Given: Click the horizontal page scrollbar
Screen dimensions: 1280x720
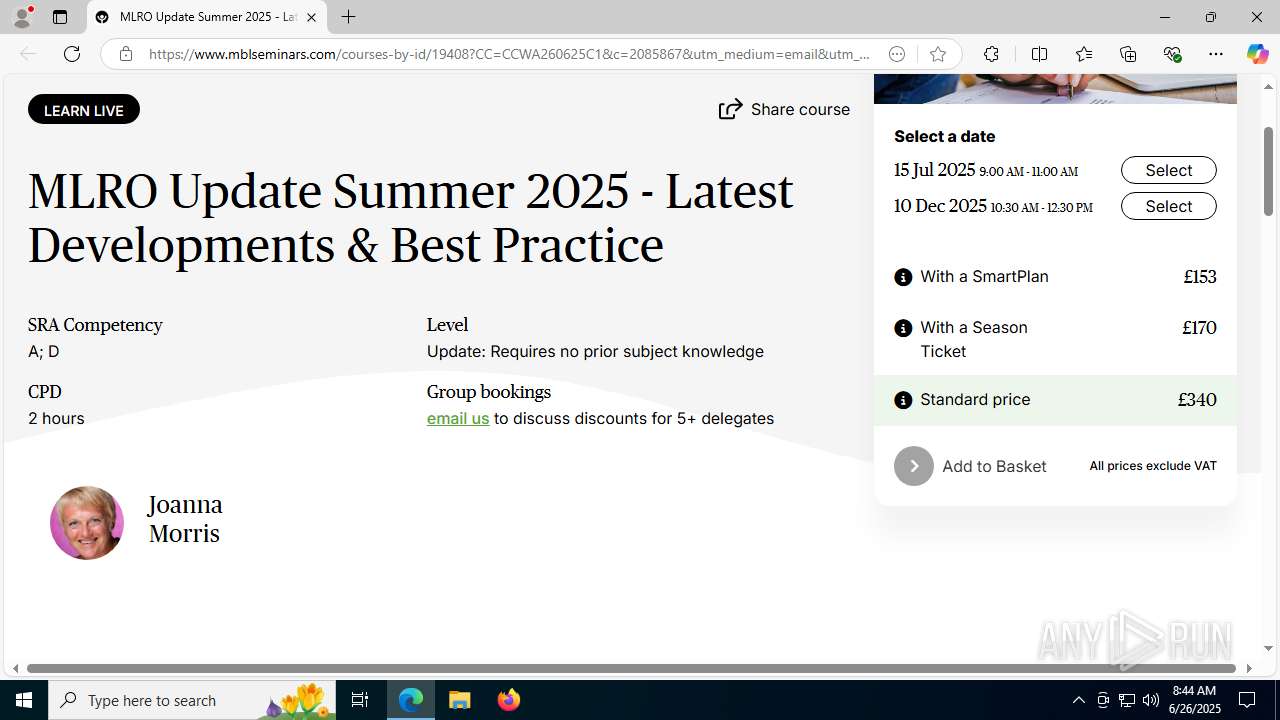Looking at the screenshot, I should pos(631,668).
